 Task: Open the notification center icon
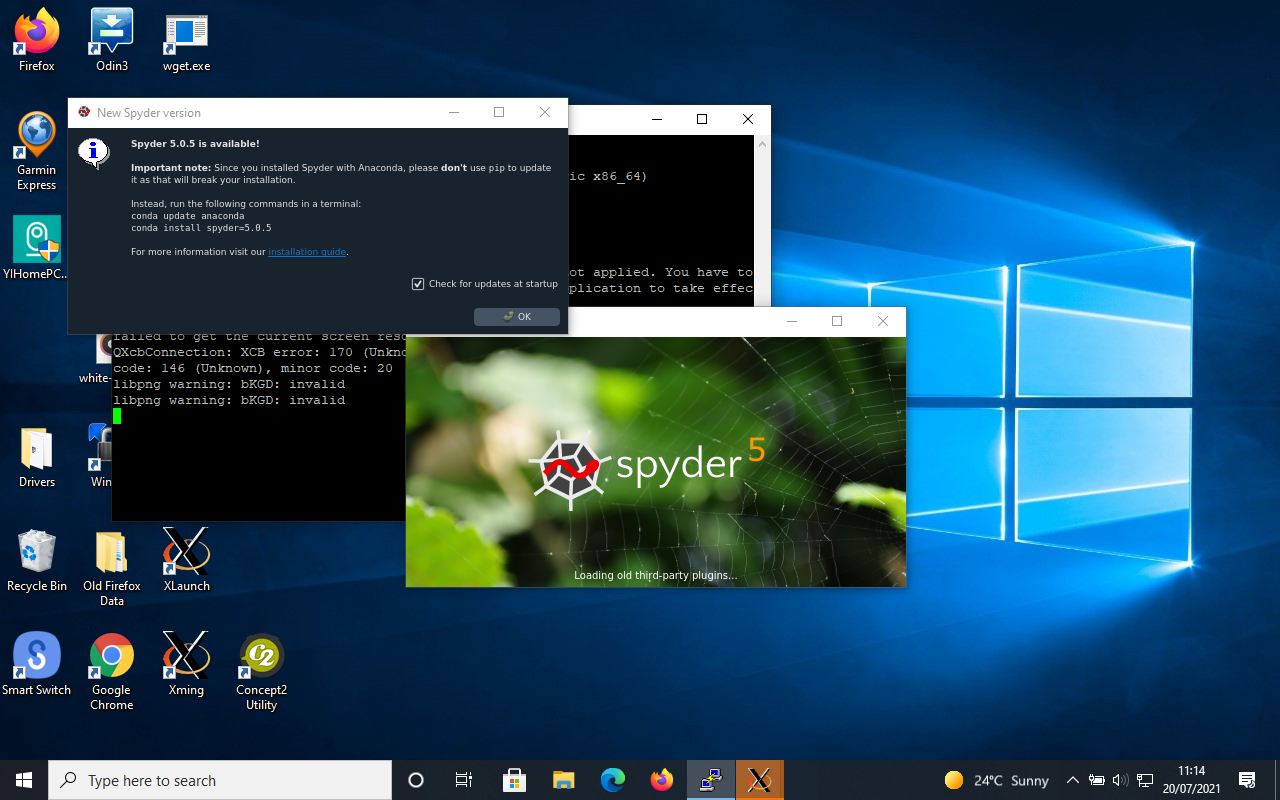pyautogui.click(x=1247, y=780)
